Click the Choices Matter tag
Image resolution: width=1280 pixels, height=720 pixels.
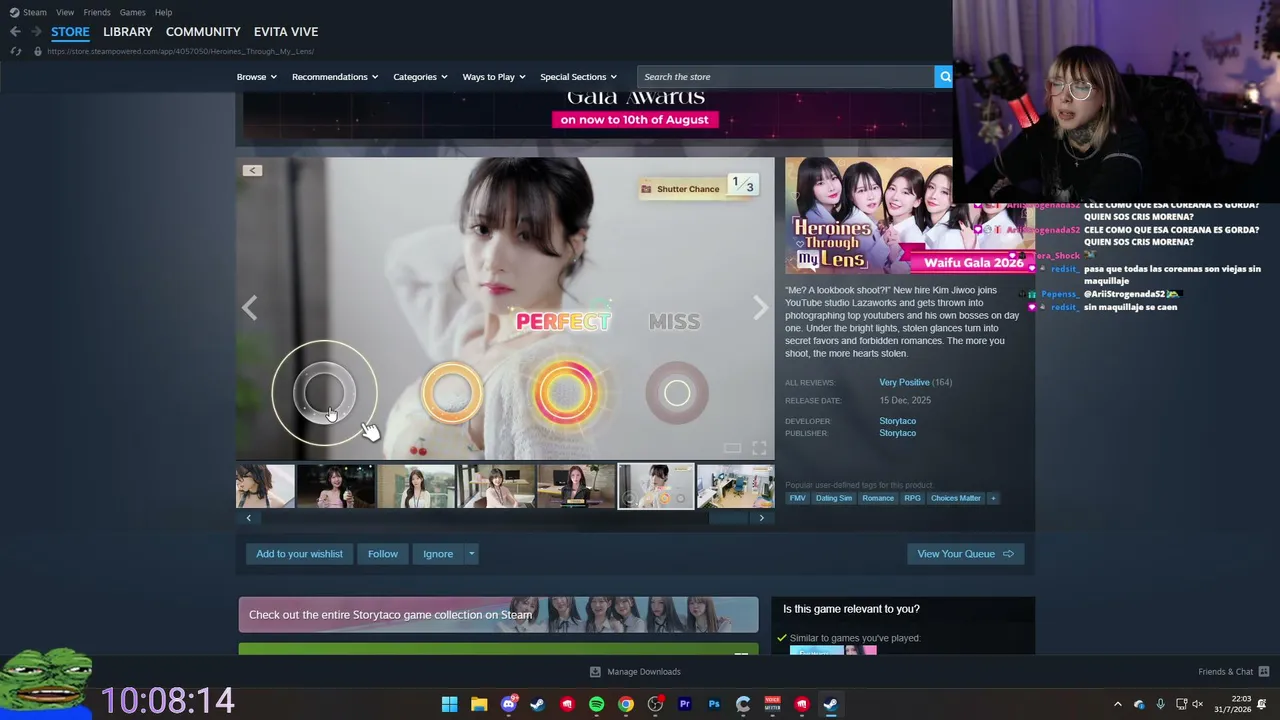[956, 498]
